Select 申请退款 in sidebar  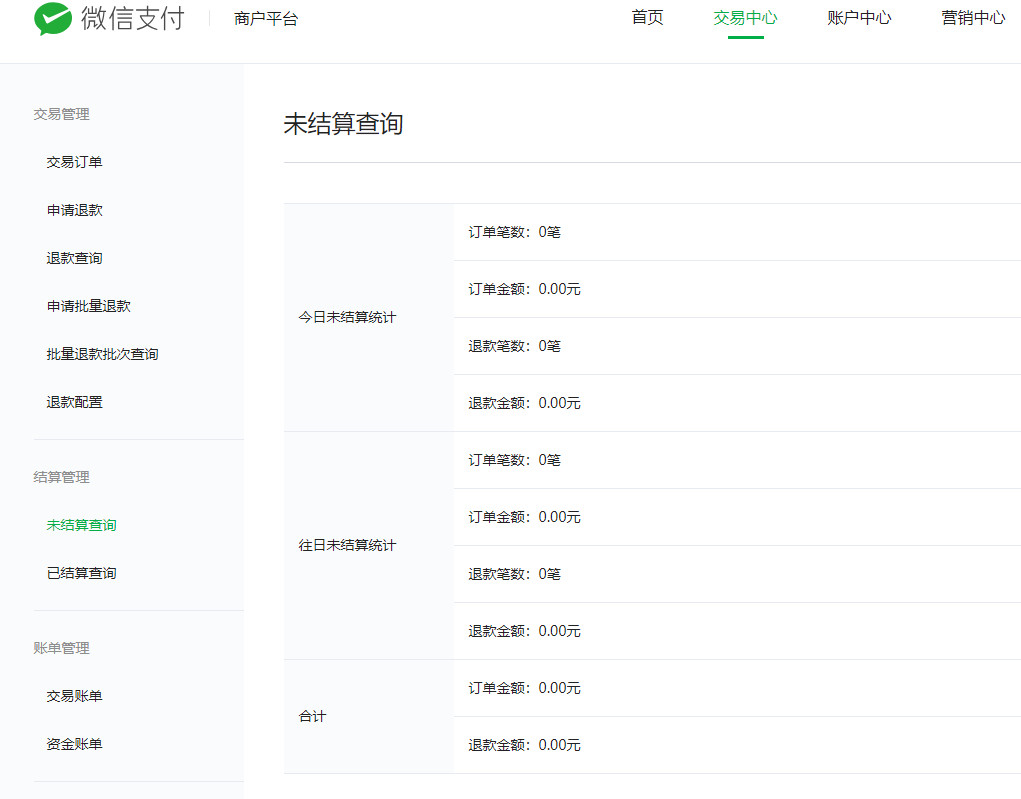coord(74,210)
